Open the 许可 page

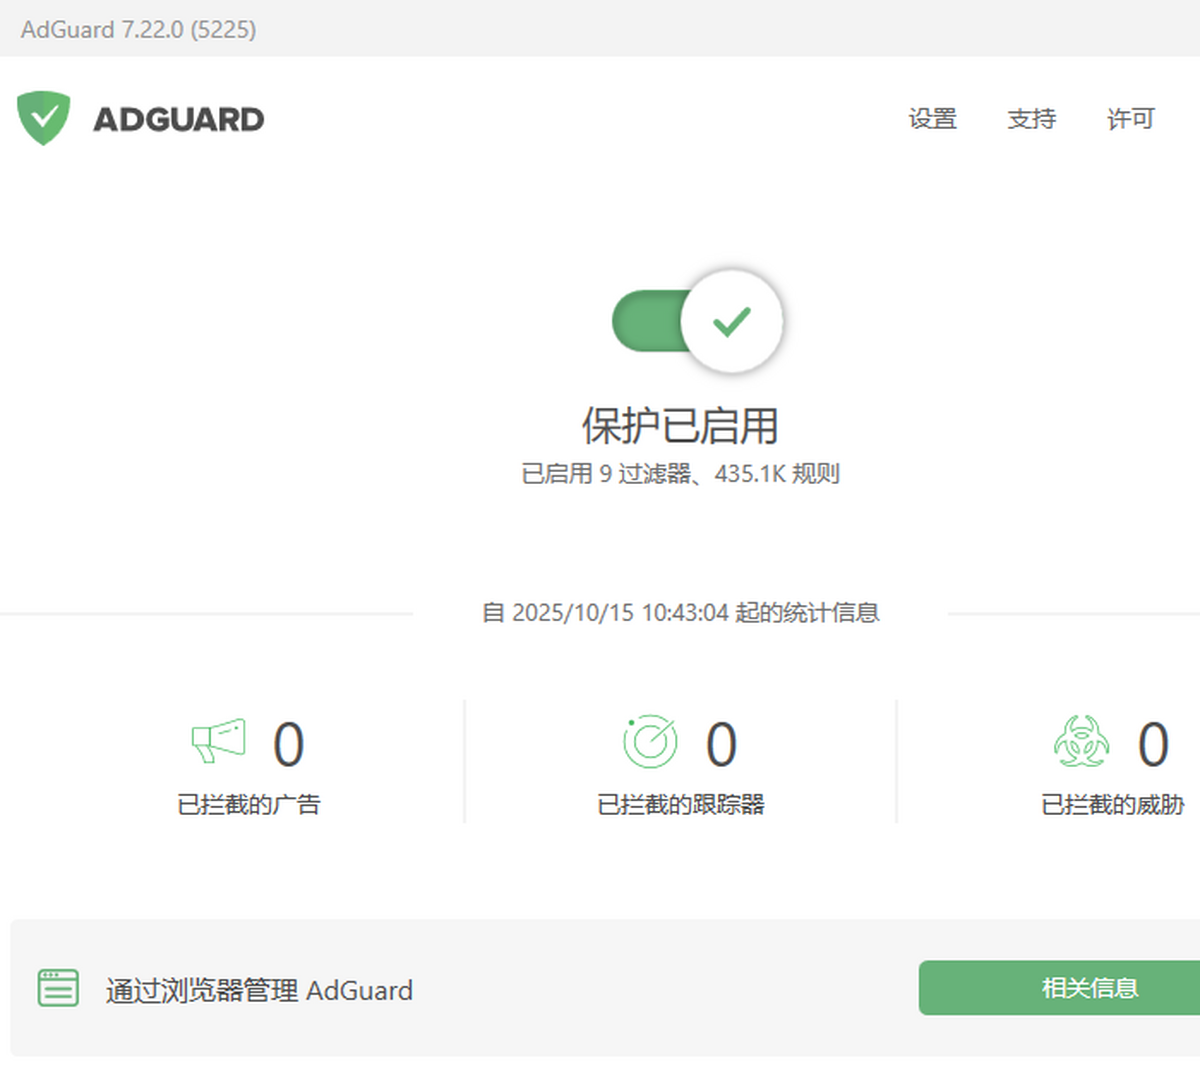(1129, 119)
